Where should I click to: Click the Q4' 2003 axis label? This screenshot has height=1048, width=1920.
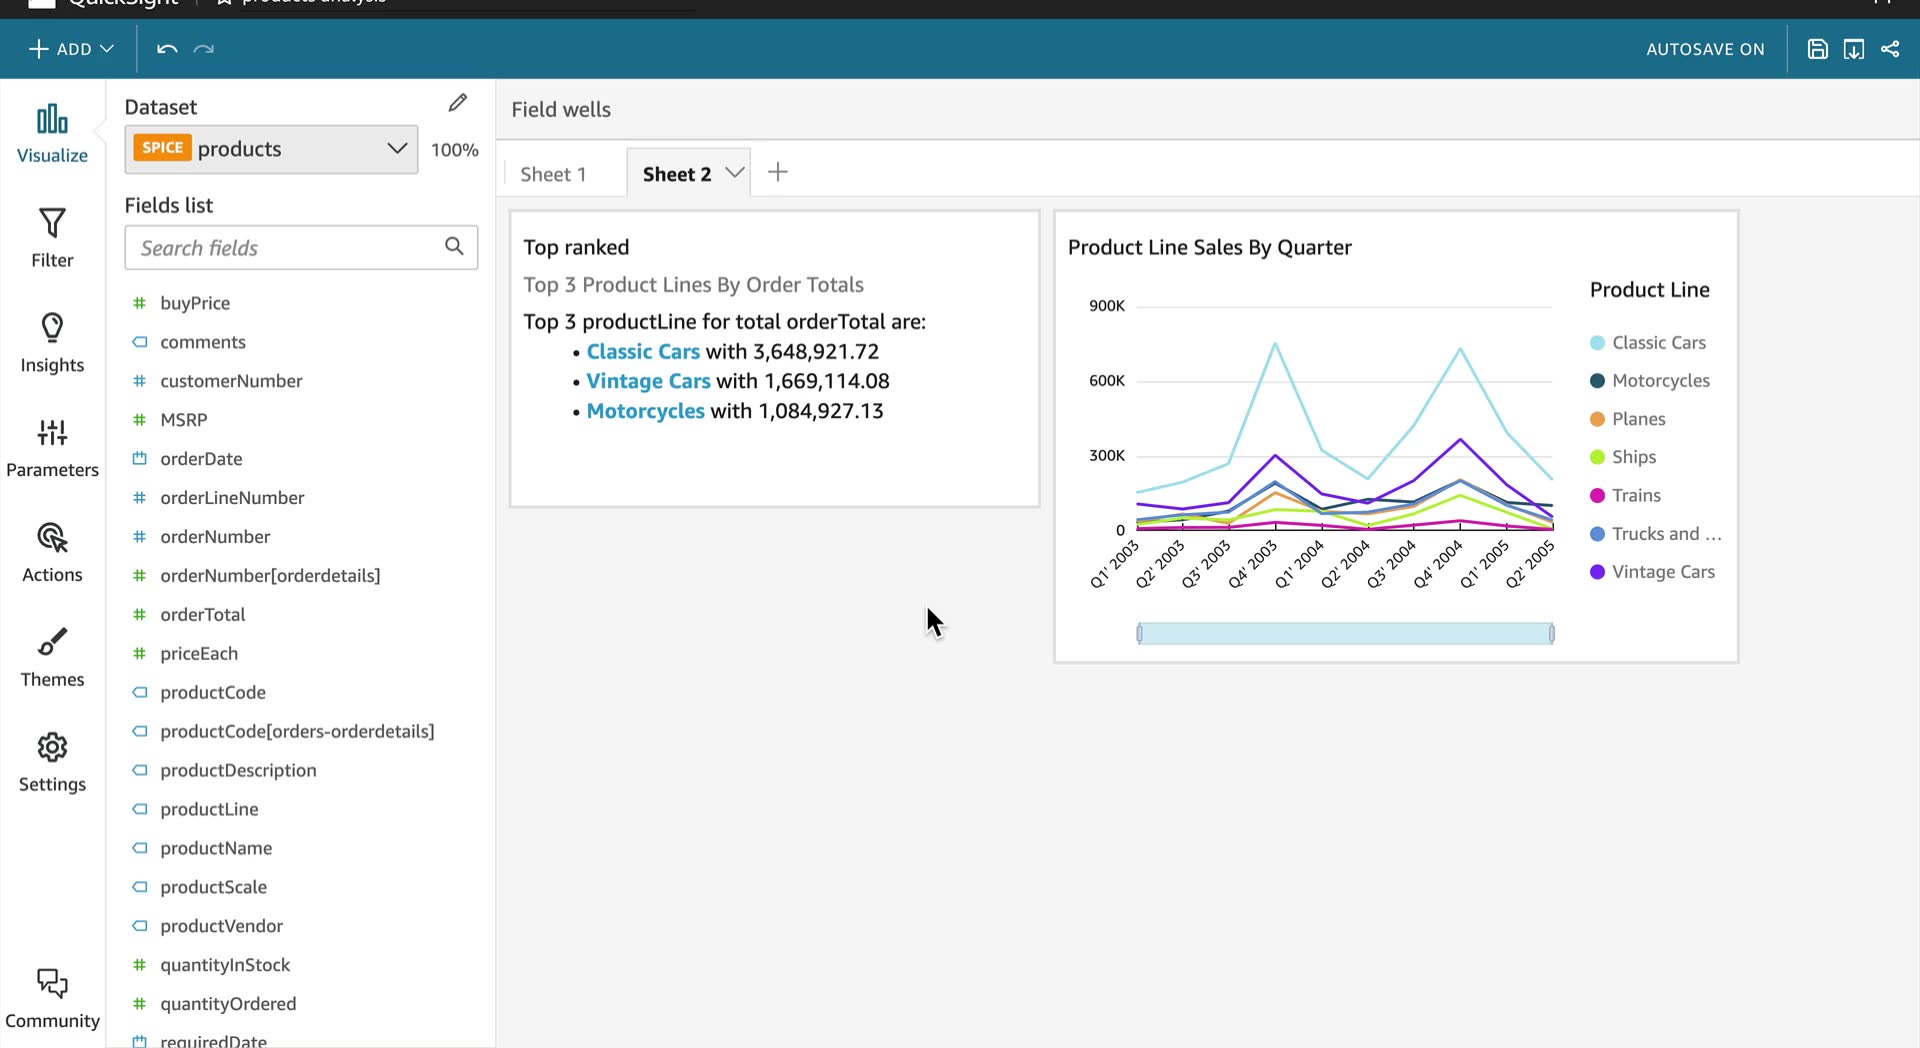[x=1253, y=564]
